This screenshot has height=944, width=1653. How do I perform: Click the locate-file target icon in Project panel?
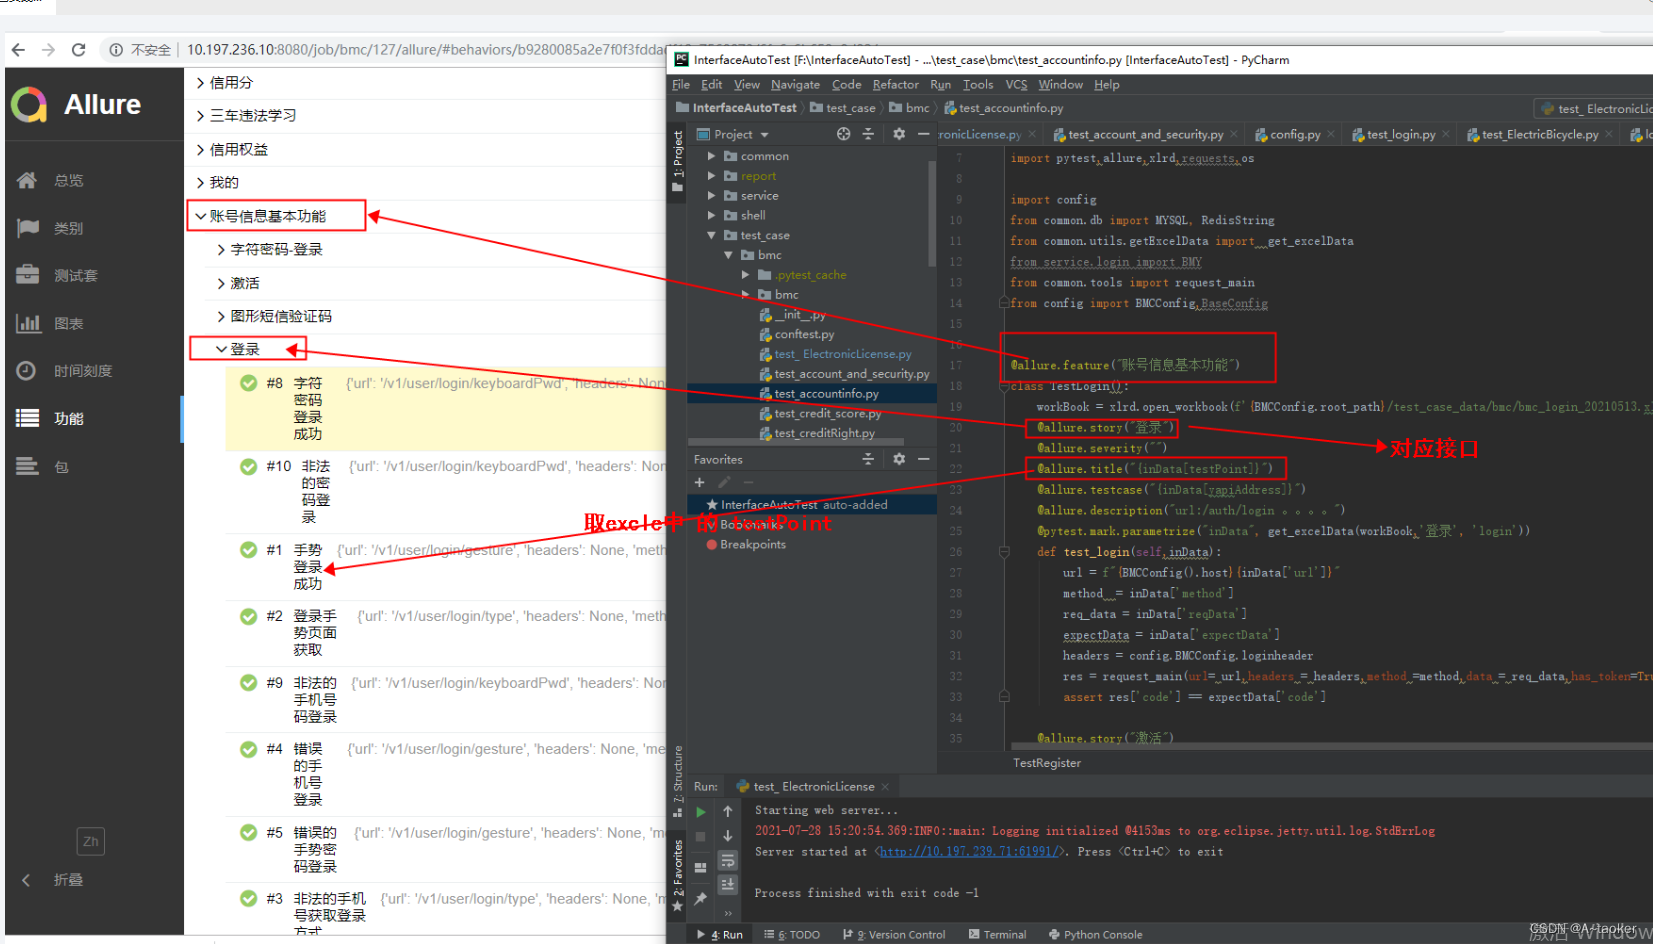(x=843, y=134)
